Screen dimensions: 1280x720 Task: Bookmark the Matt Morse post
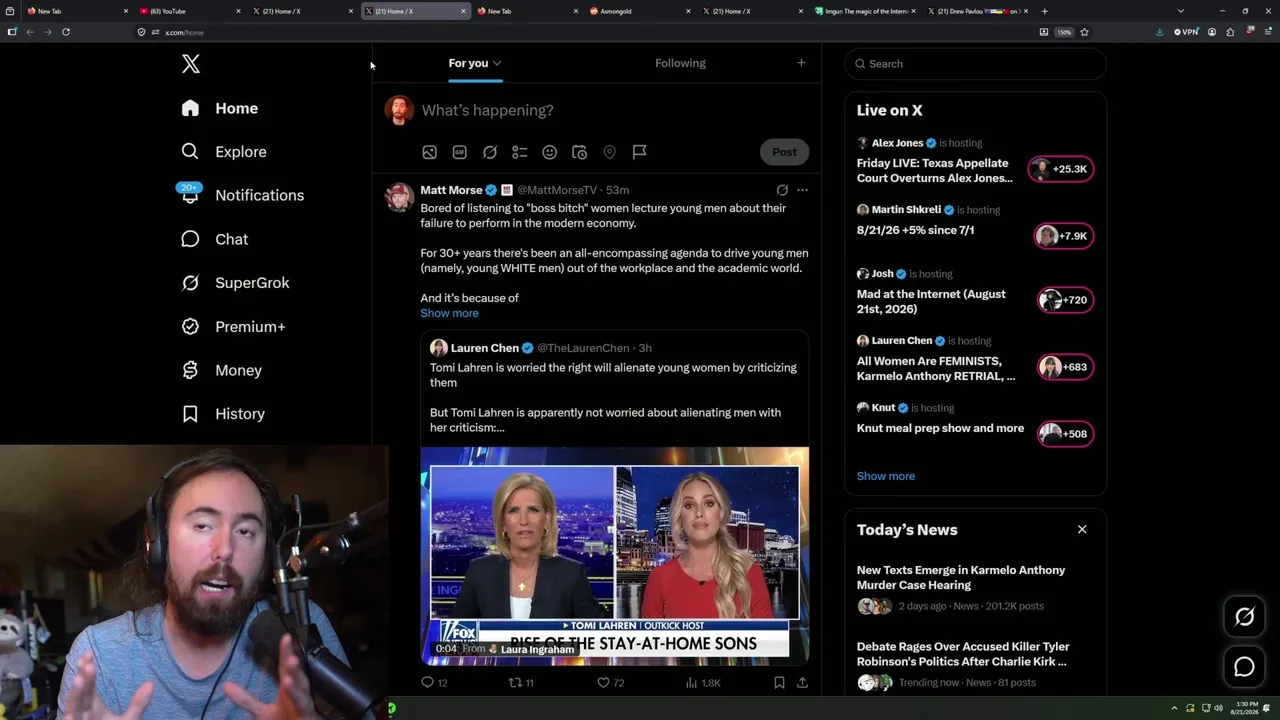(x=779, y=683)
